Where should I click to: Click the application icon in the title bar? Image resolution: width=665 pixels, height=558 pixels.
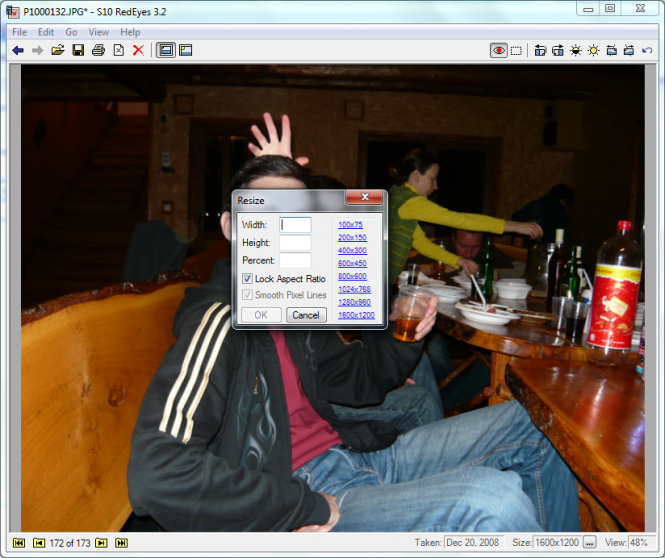[x=13, y=11]
